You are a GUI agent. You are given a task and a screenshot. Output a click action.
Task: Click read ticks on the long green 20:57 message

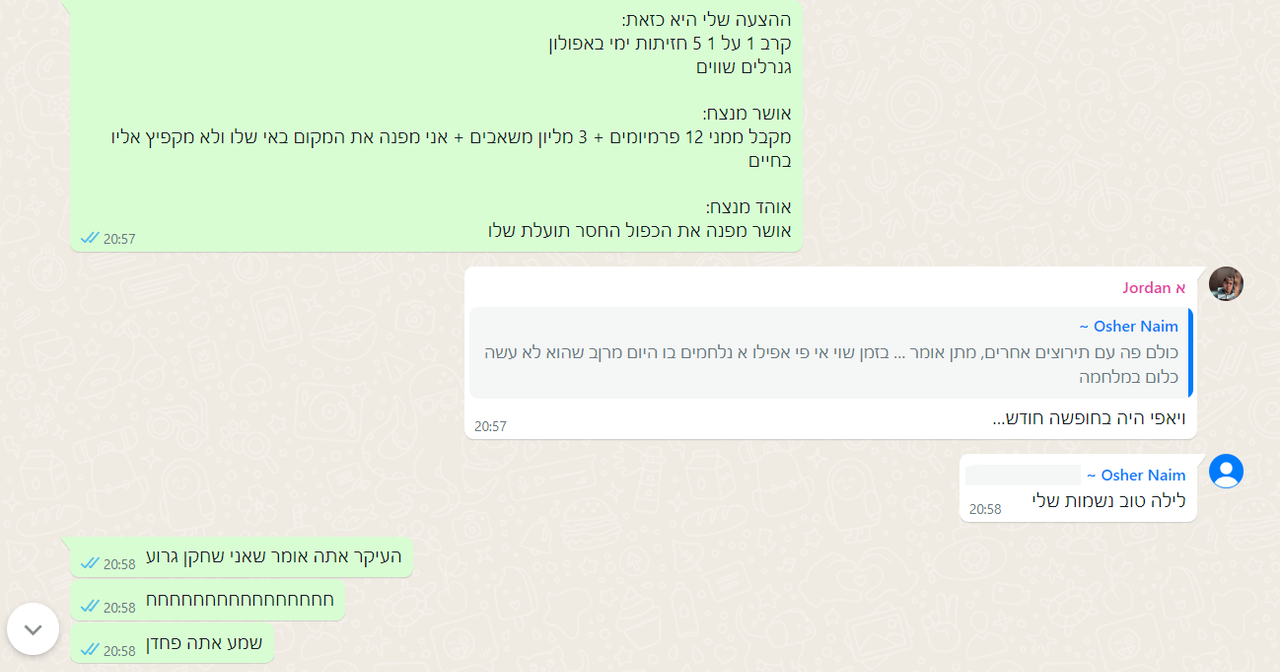(90, 238)
